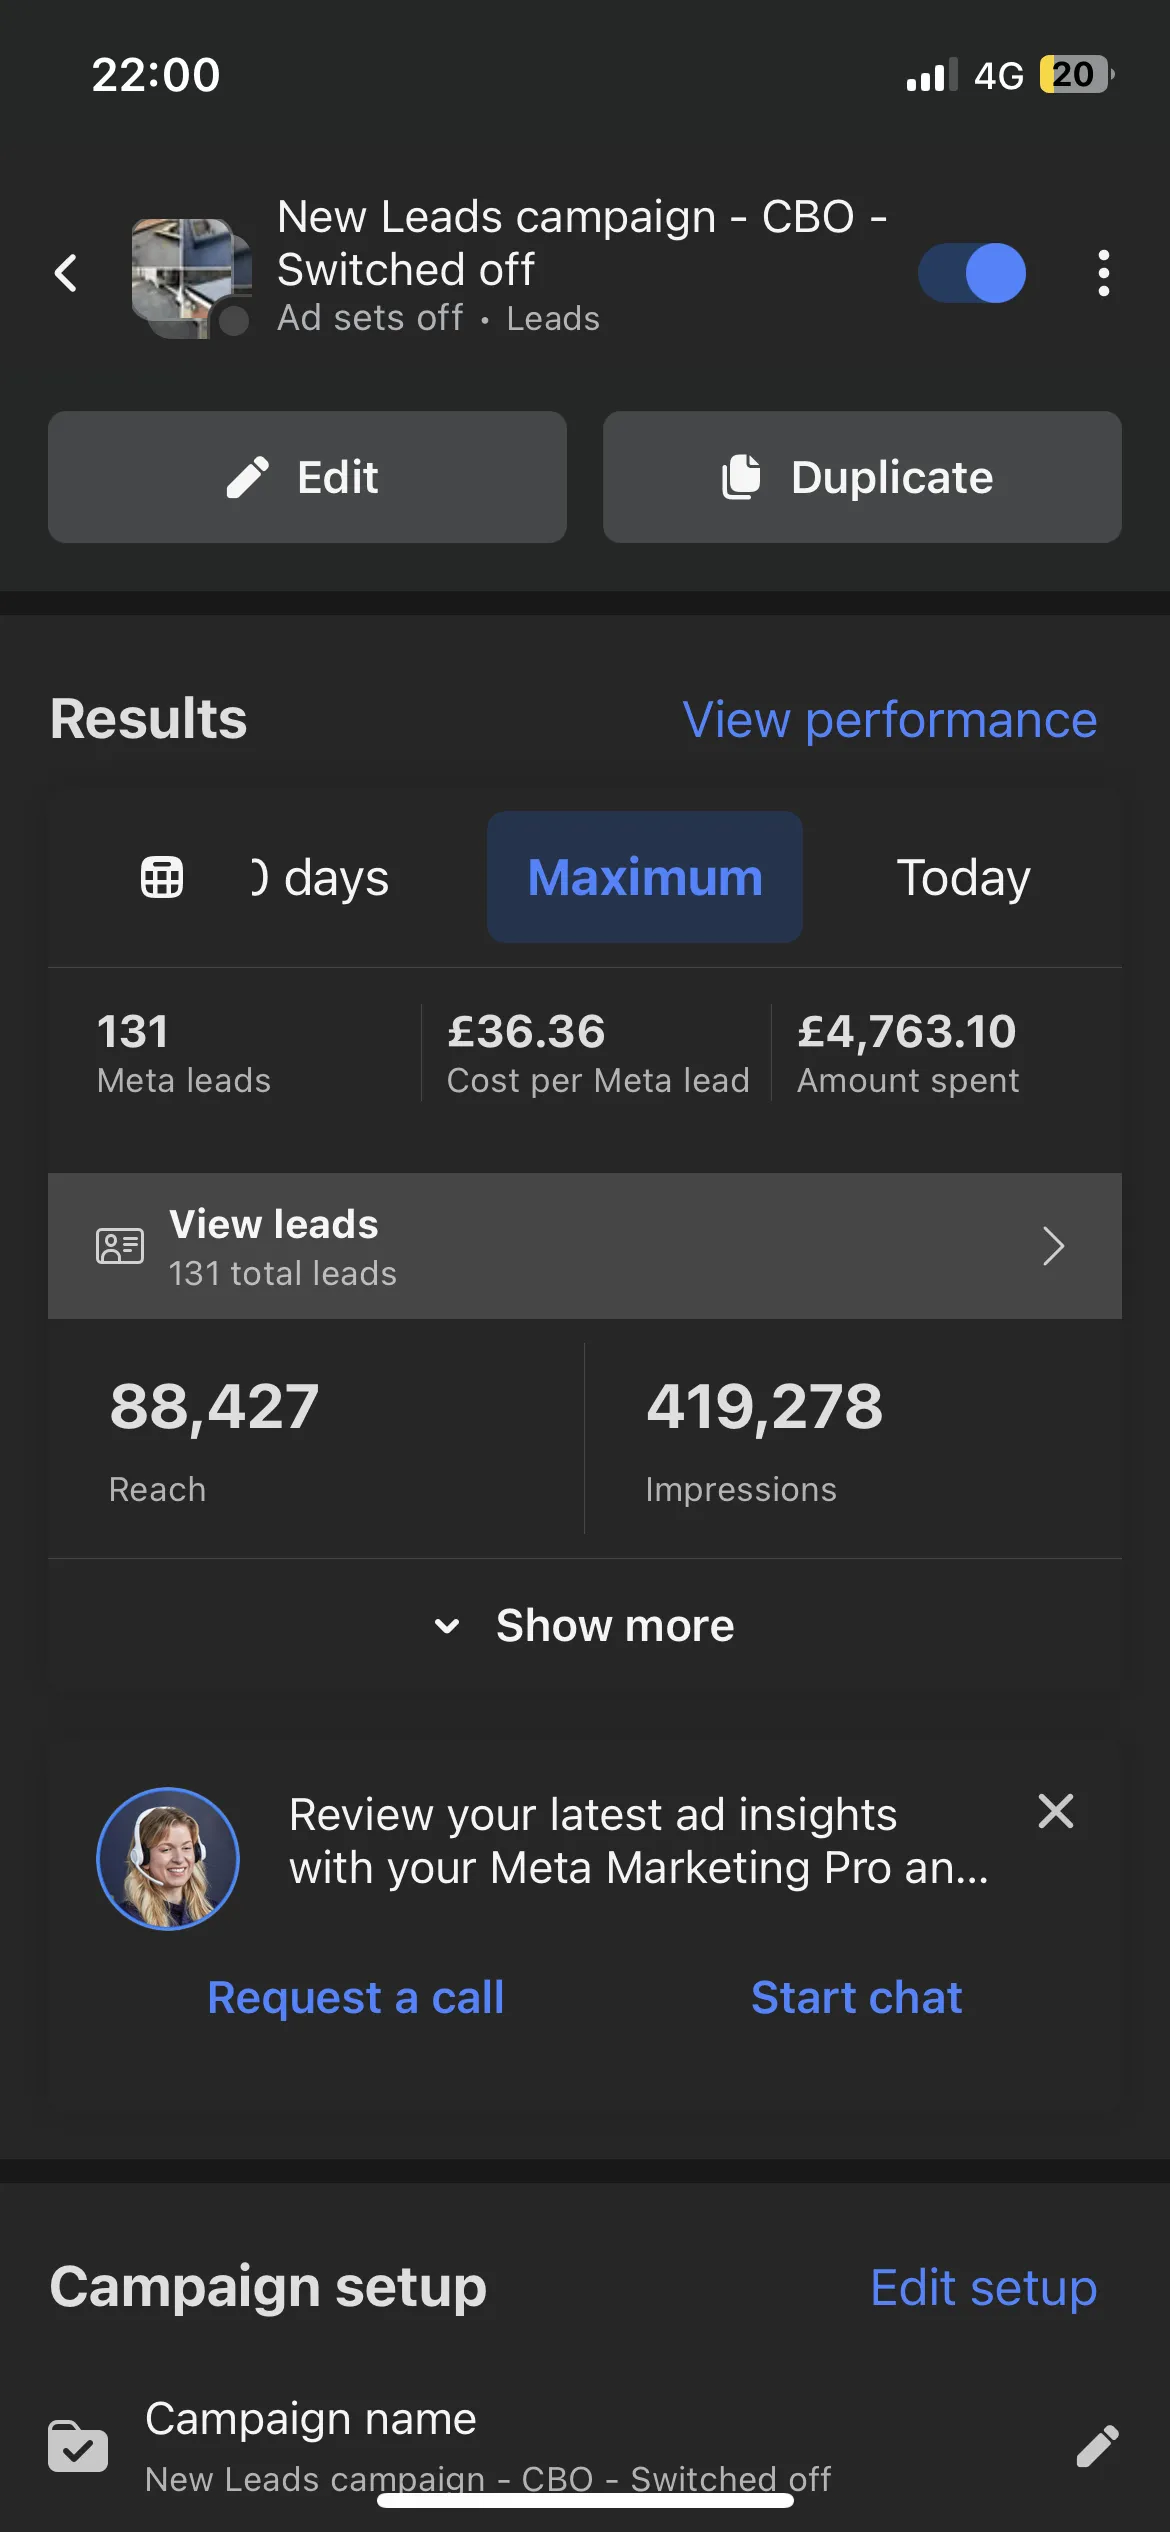Tap the pencil icon beside Campaign name
1170x2532 pixels.
click(1097, 2447)
